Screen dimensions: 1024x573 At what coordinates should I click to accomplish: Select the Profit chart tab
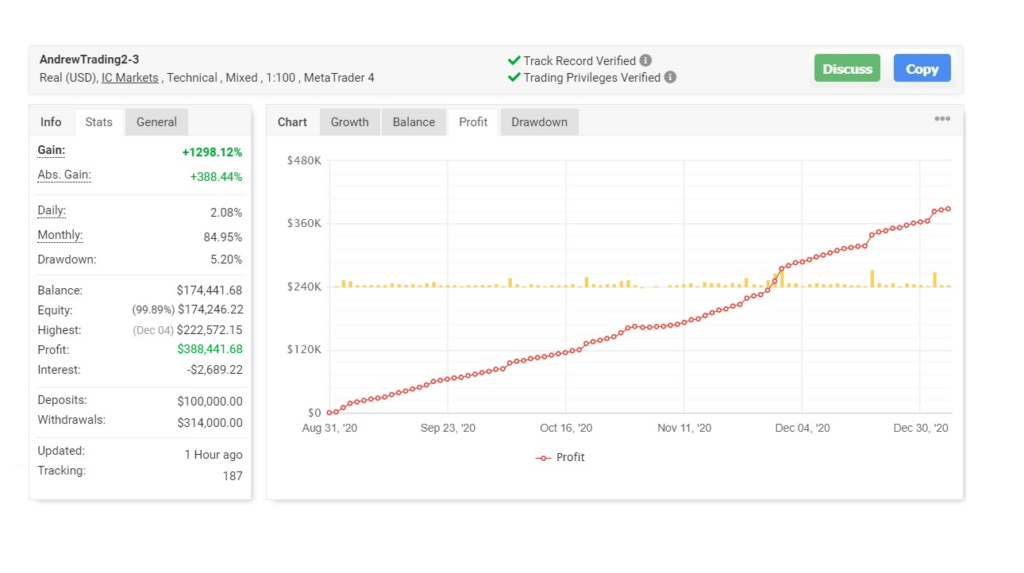pos(473,122)
